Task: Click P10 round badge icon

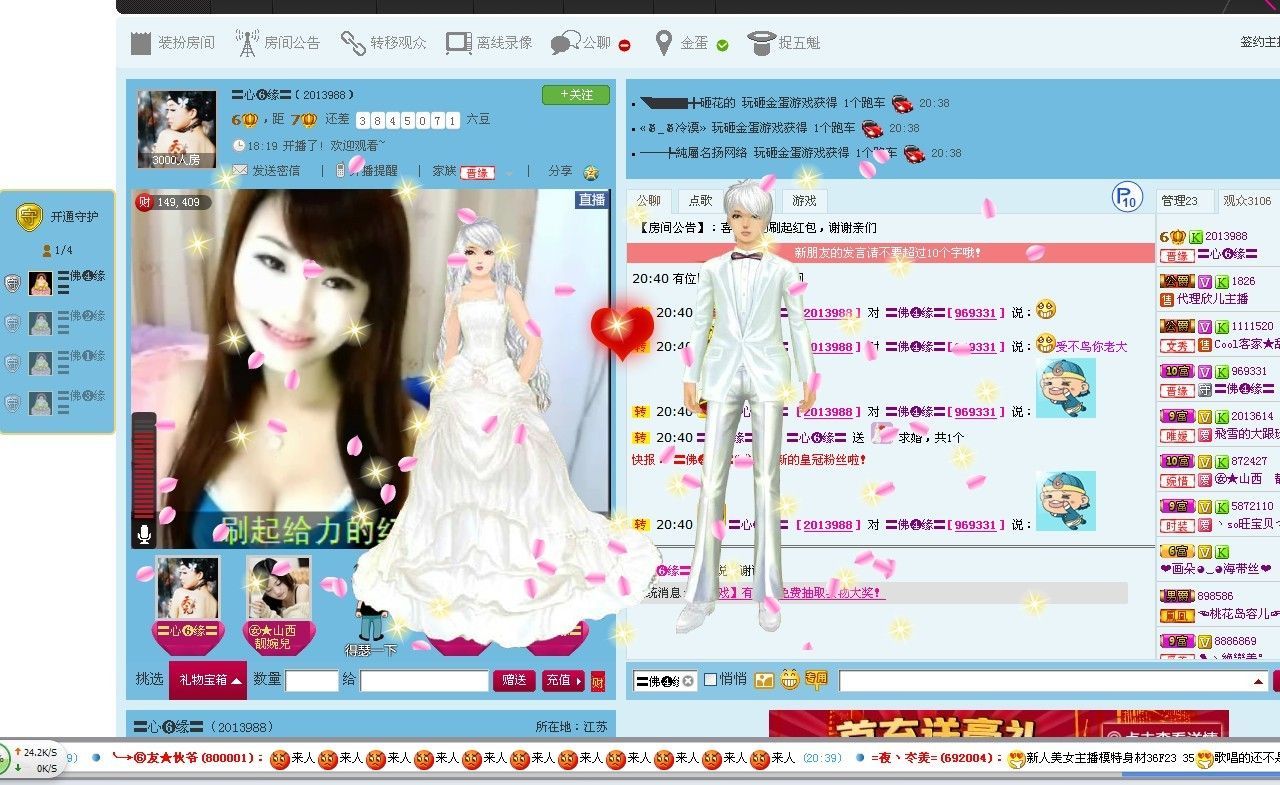Action: (x=1127, y=197)
